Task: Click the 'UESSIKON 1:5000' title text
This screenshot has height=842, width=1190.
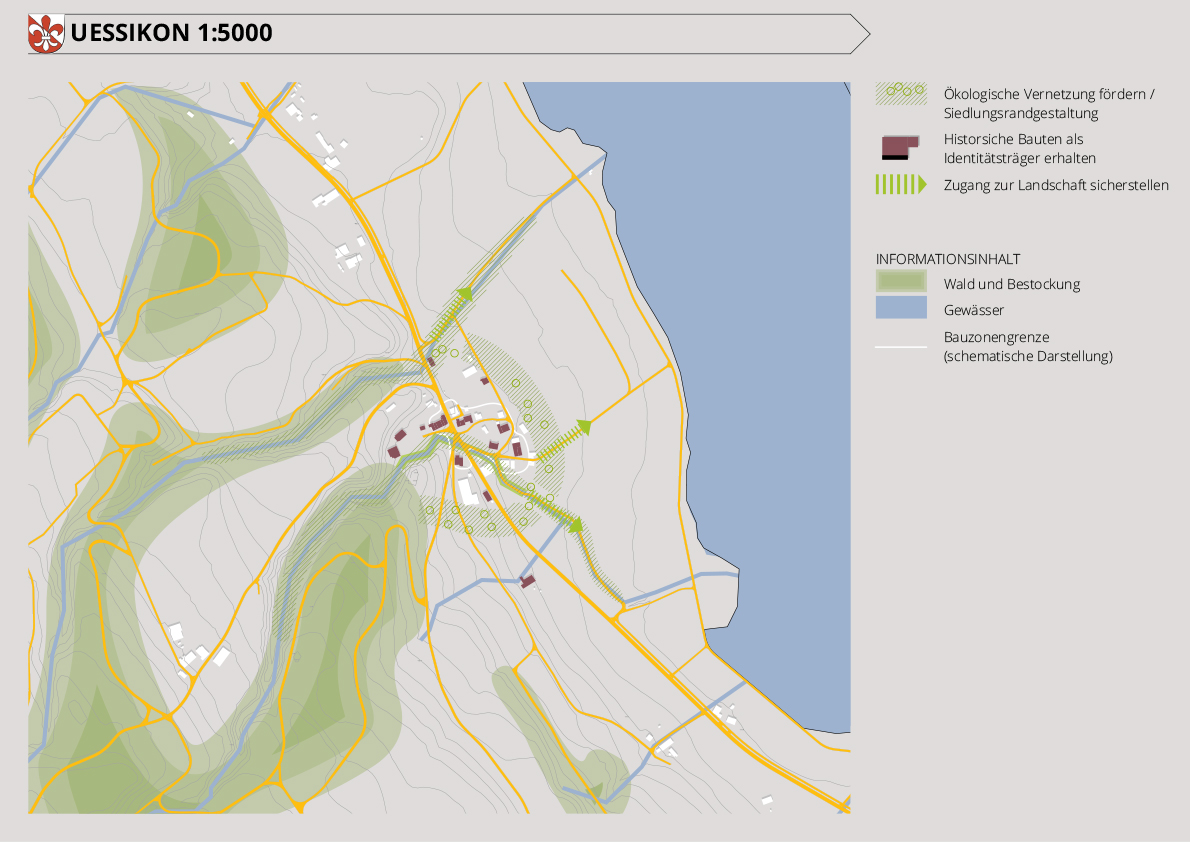Action: coord(172,33)
